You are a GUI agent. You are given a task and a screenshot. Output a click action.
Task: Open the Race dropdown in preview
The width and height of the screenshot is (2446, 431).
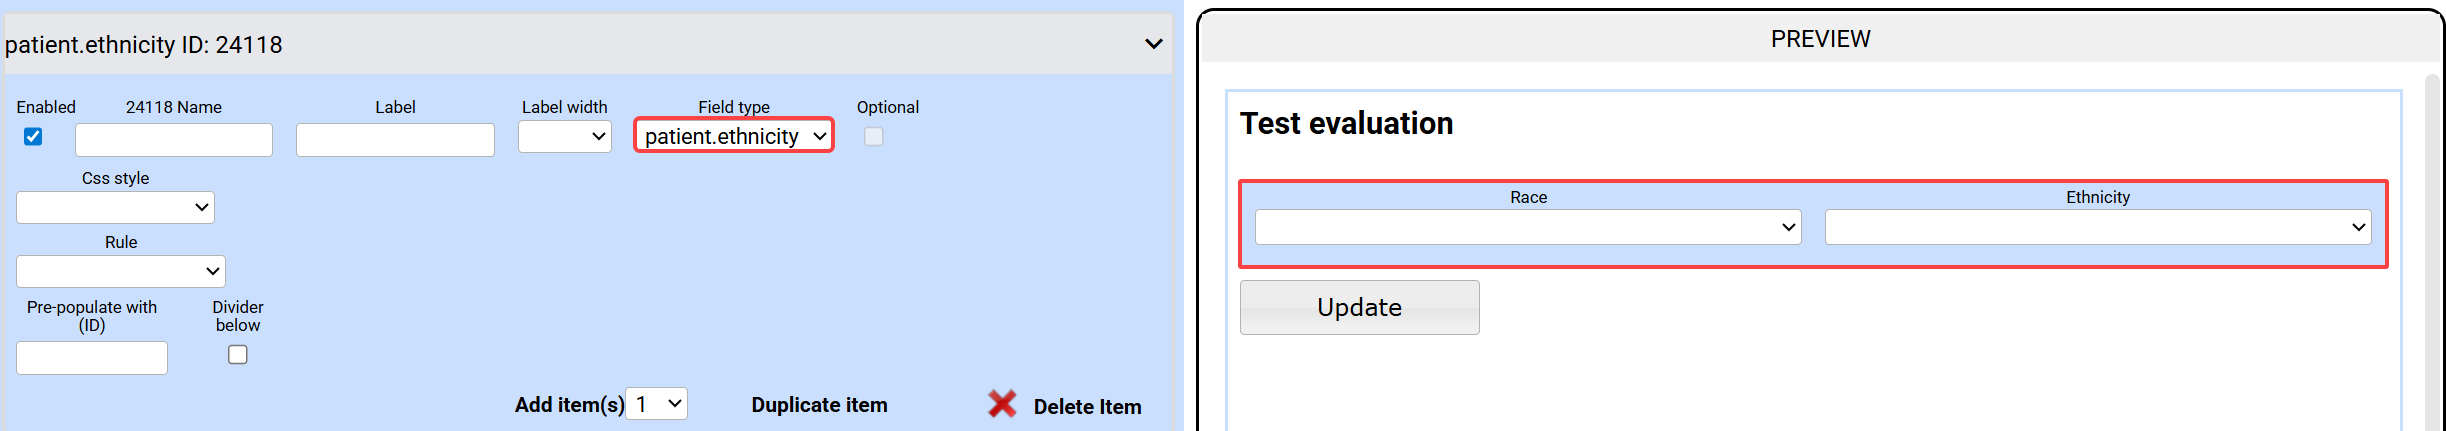[1528, 227]
